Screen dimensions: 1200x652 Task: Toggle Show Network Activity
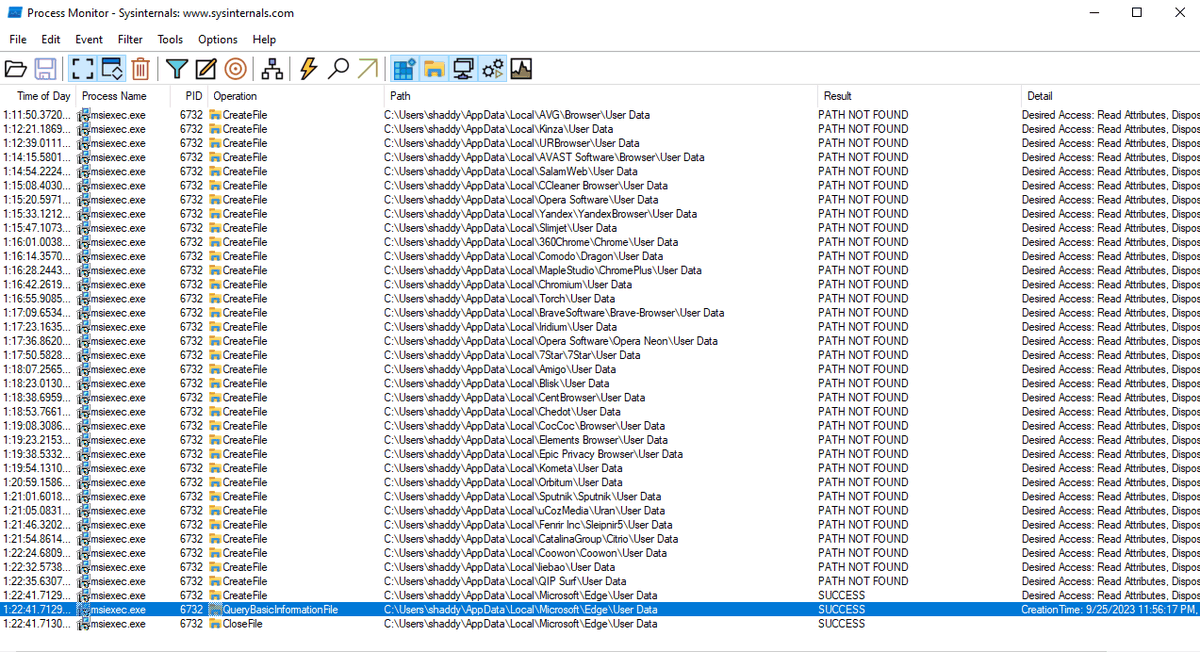pyautogui.click(x=463, y=69)
